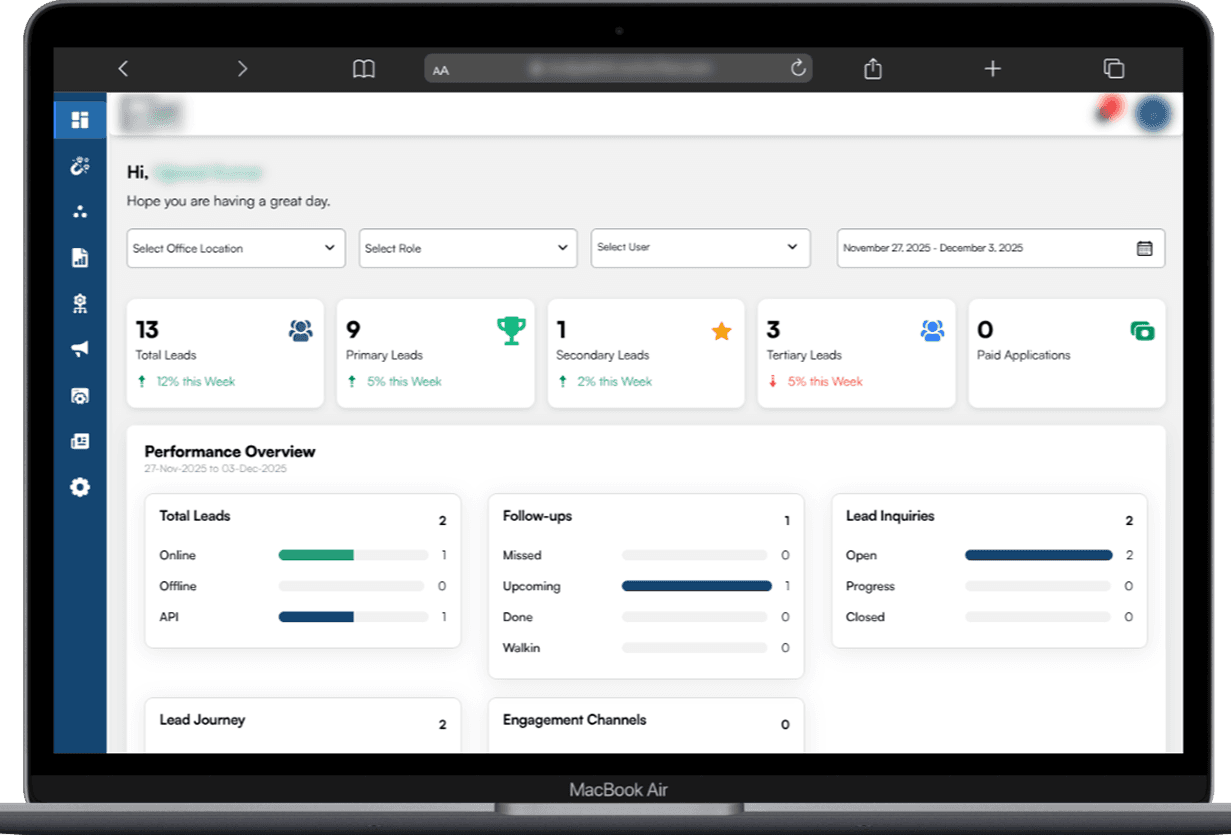Image resolution: width=1231 pixels, height=835 pixels.
Task: Click the browser Share button
Action: 871,68
